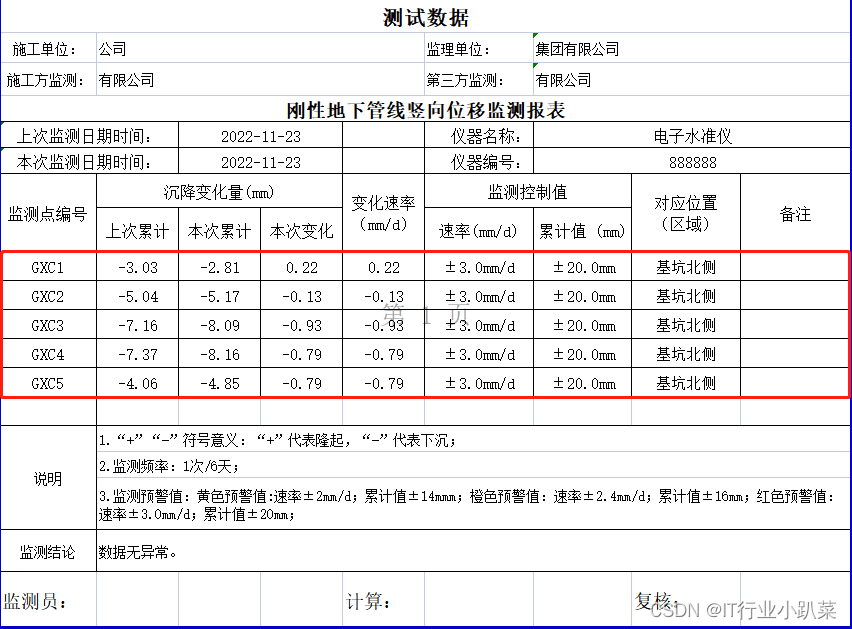The height and width of the screenshot is (629, 852).
Task: Select the 'GXC5' monitoring point cell
Action: (48, 383)
